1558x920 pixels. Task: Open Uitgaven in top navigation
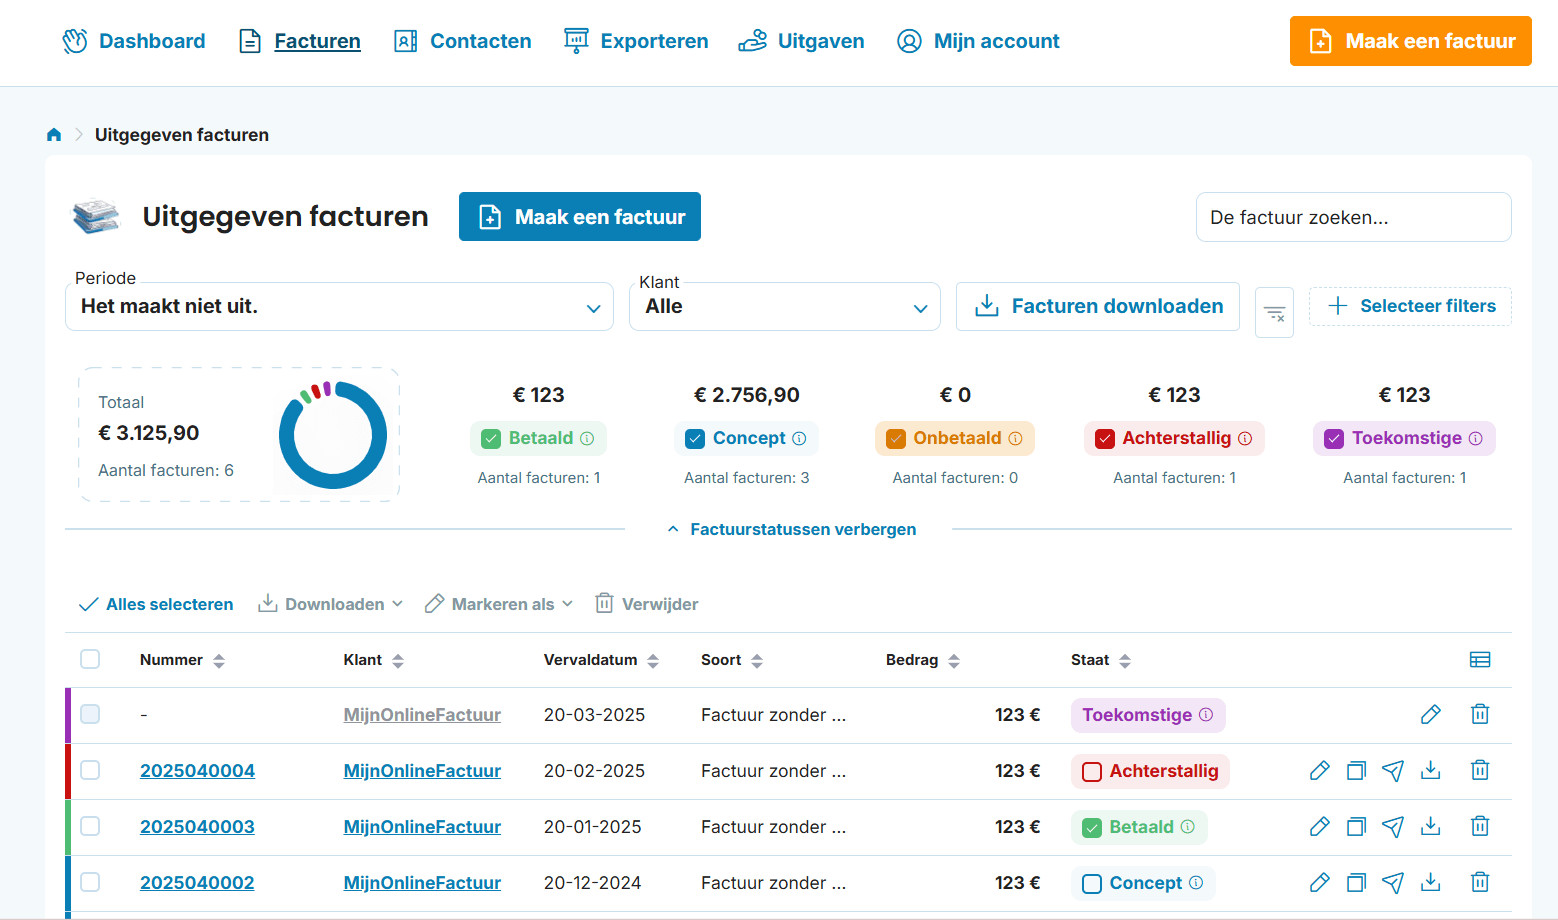[x=801, y=41]
